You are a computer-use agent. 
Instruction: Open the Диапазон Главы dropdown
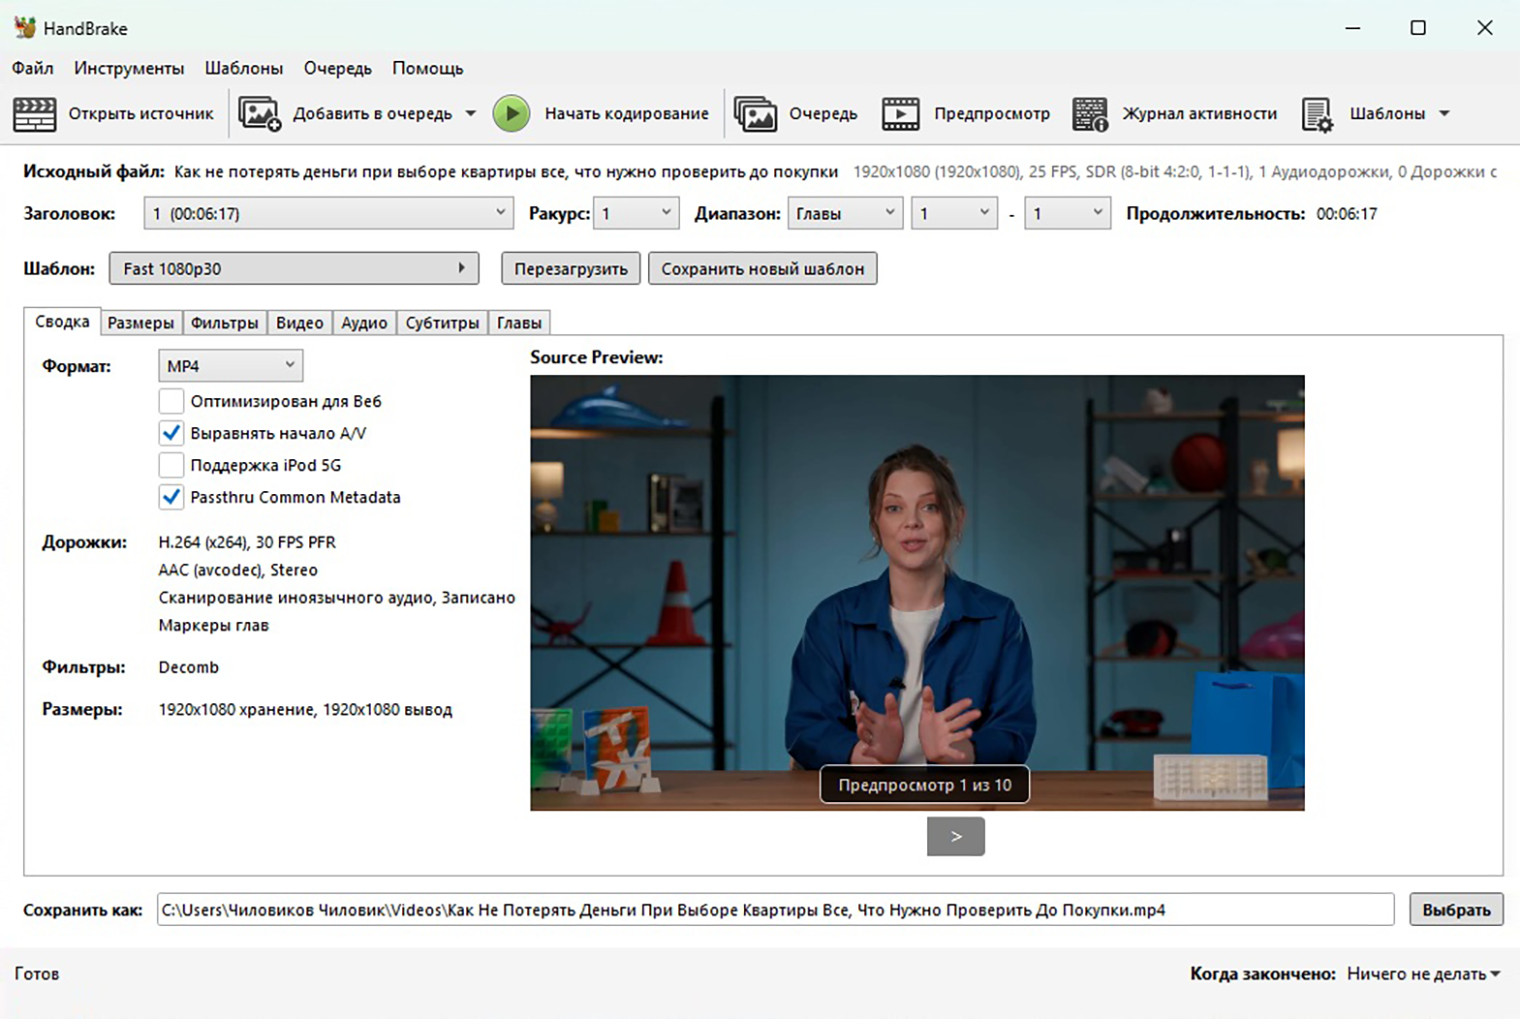coord(845,213)
